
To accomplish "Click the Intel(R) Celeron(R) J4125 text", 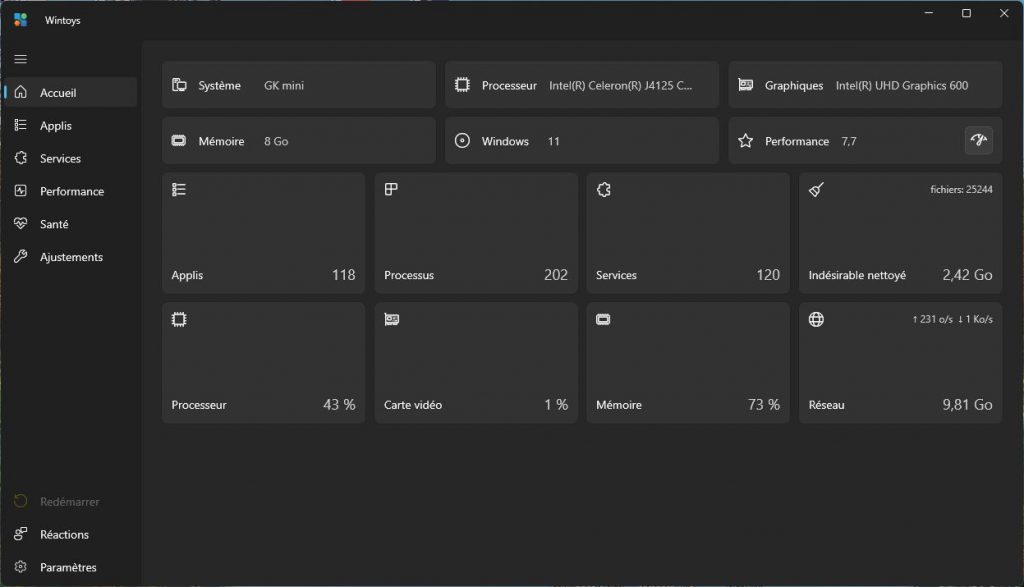I will click(620, 86).
